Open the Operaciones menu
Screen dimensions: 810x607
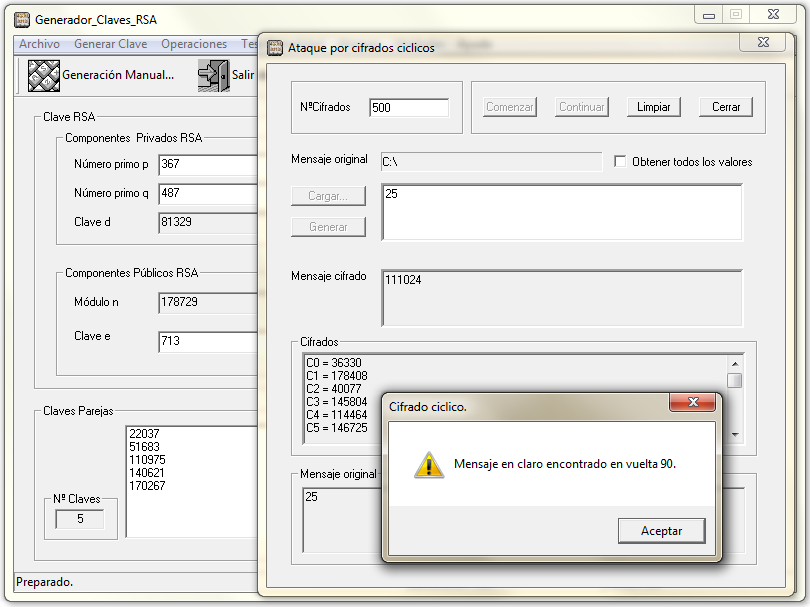pos(194,44)
